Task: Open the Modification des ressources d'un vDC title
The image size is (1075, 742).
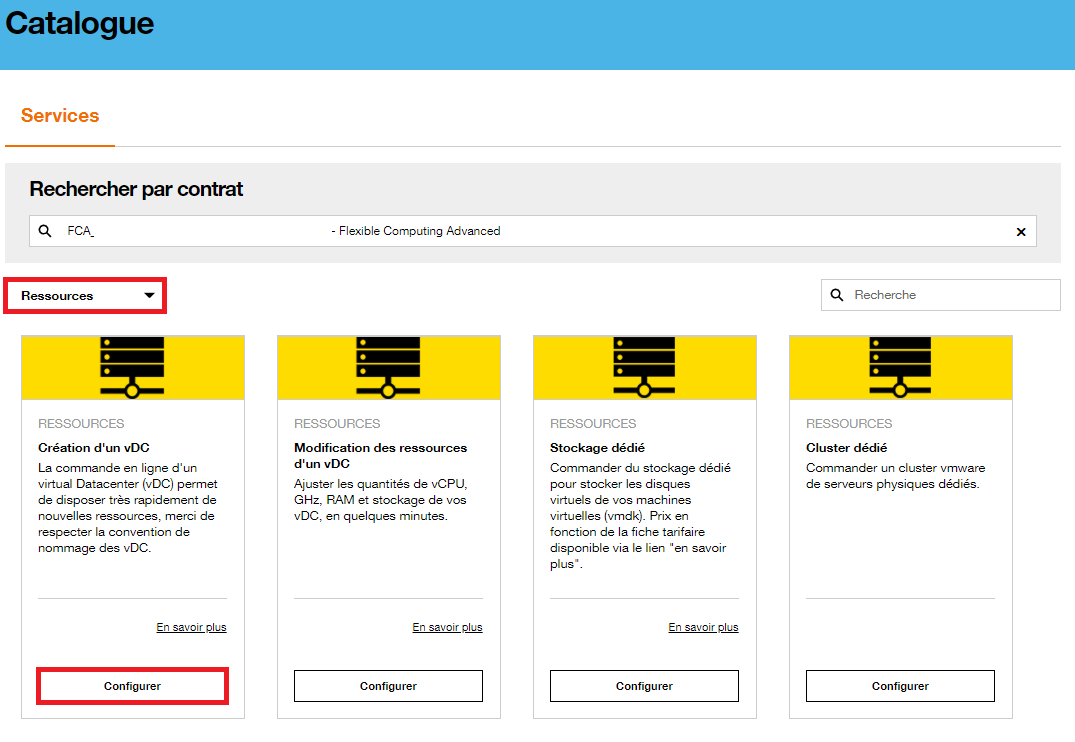Action: (381, 456)
